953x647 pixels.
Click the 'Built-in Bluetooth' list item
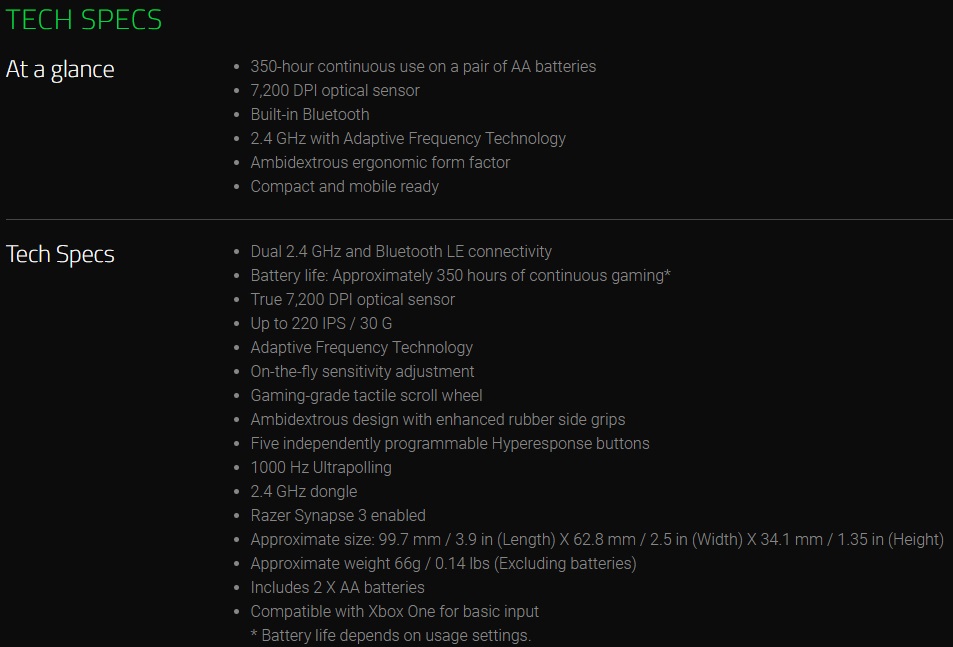coord(310,114)
